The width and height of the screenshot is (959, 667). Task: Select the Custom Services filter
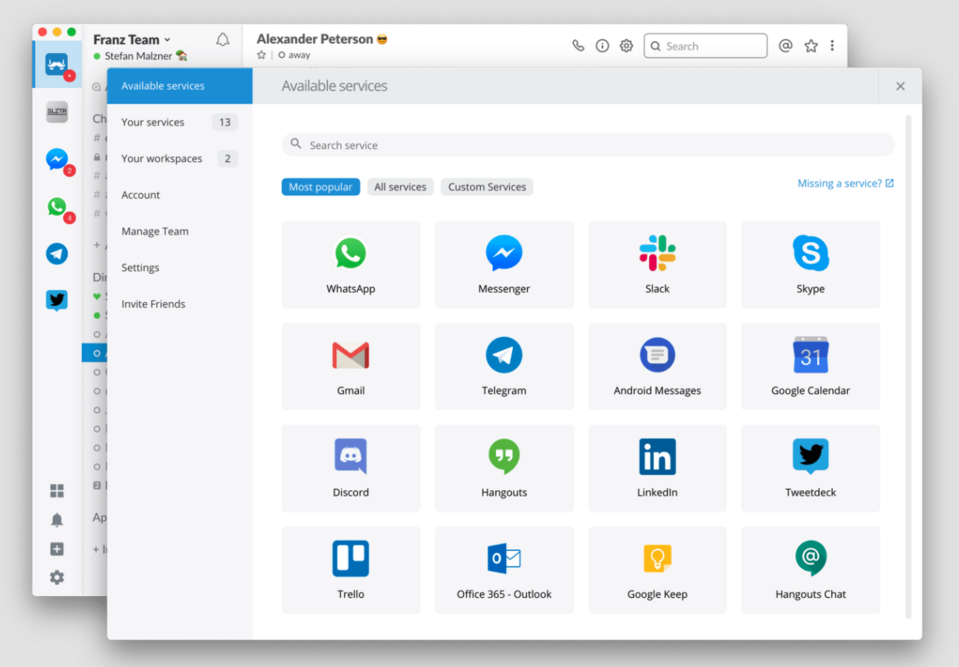[487, 187]
